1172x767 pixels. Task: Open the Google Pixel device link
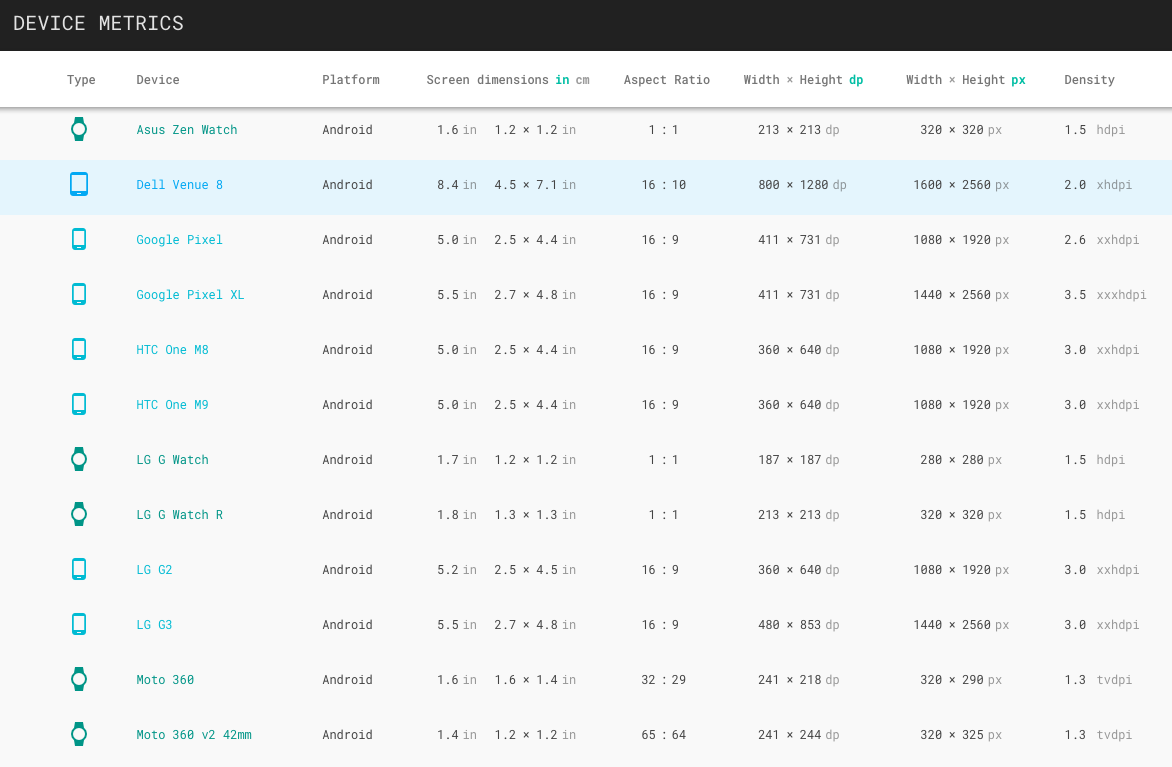point(179,240)
